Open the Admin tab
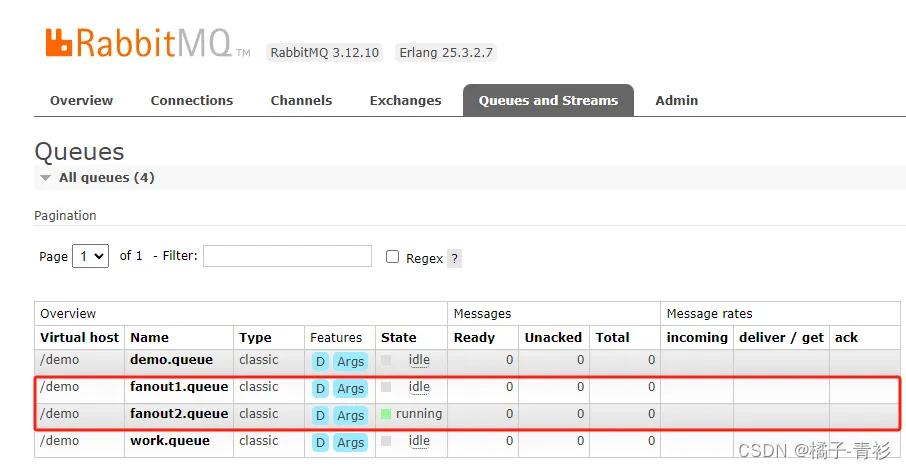Viewport: 906px width, 469px height. (x=677, y=100)
